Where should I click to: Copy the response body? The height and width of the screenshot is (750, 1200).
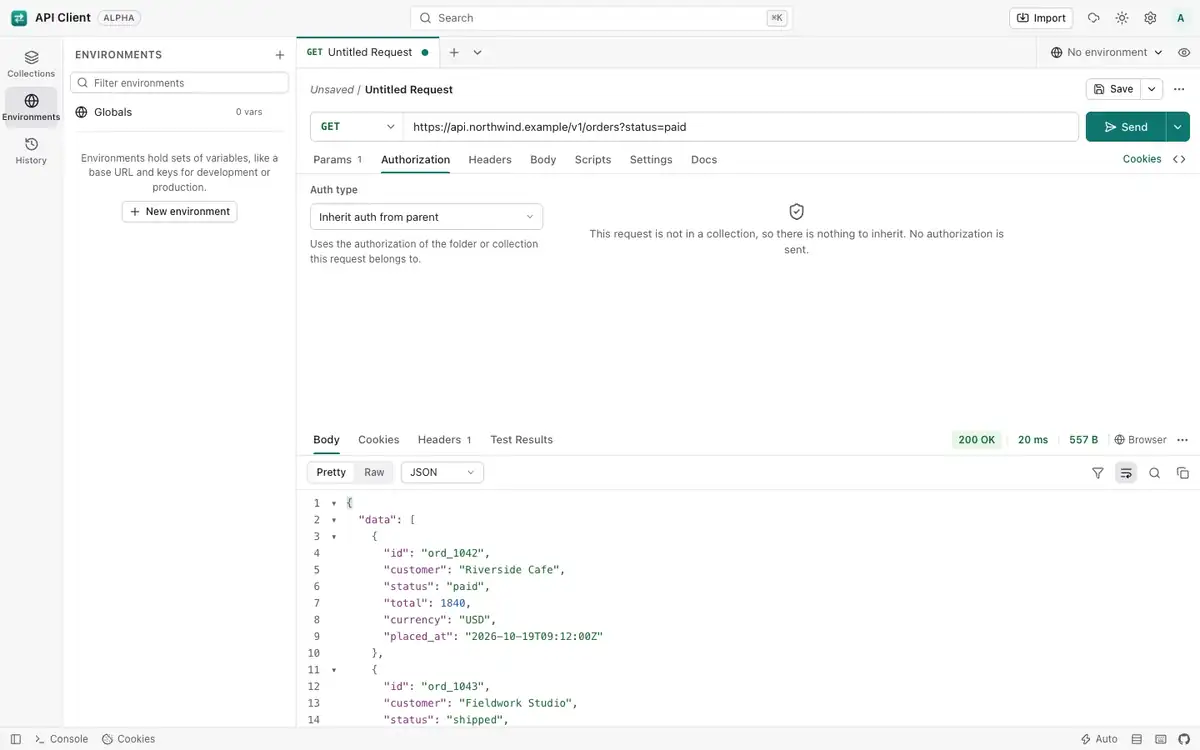point(1182,473)
